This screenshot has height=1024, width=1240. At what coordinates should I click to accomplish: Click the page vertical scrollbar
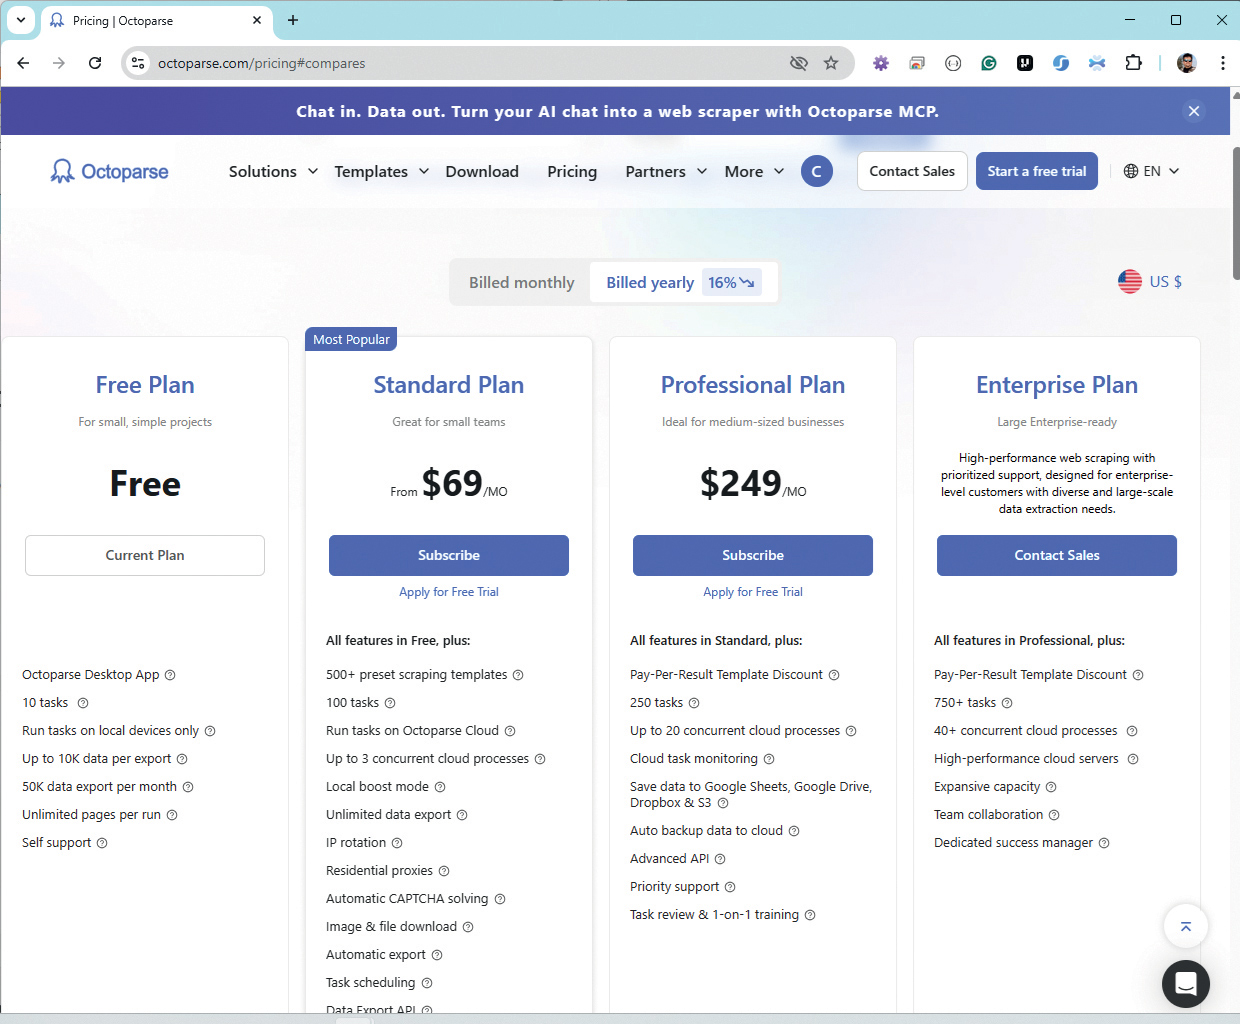point(1235,213)
